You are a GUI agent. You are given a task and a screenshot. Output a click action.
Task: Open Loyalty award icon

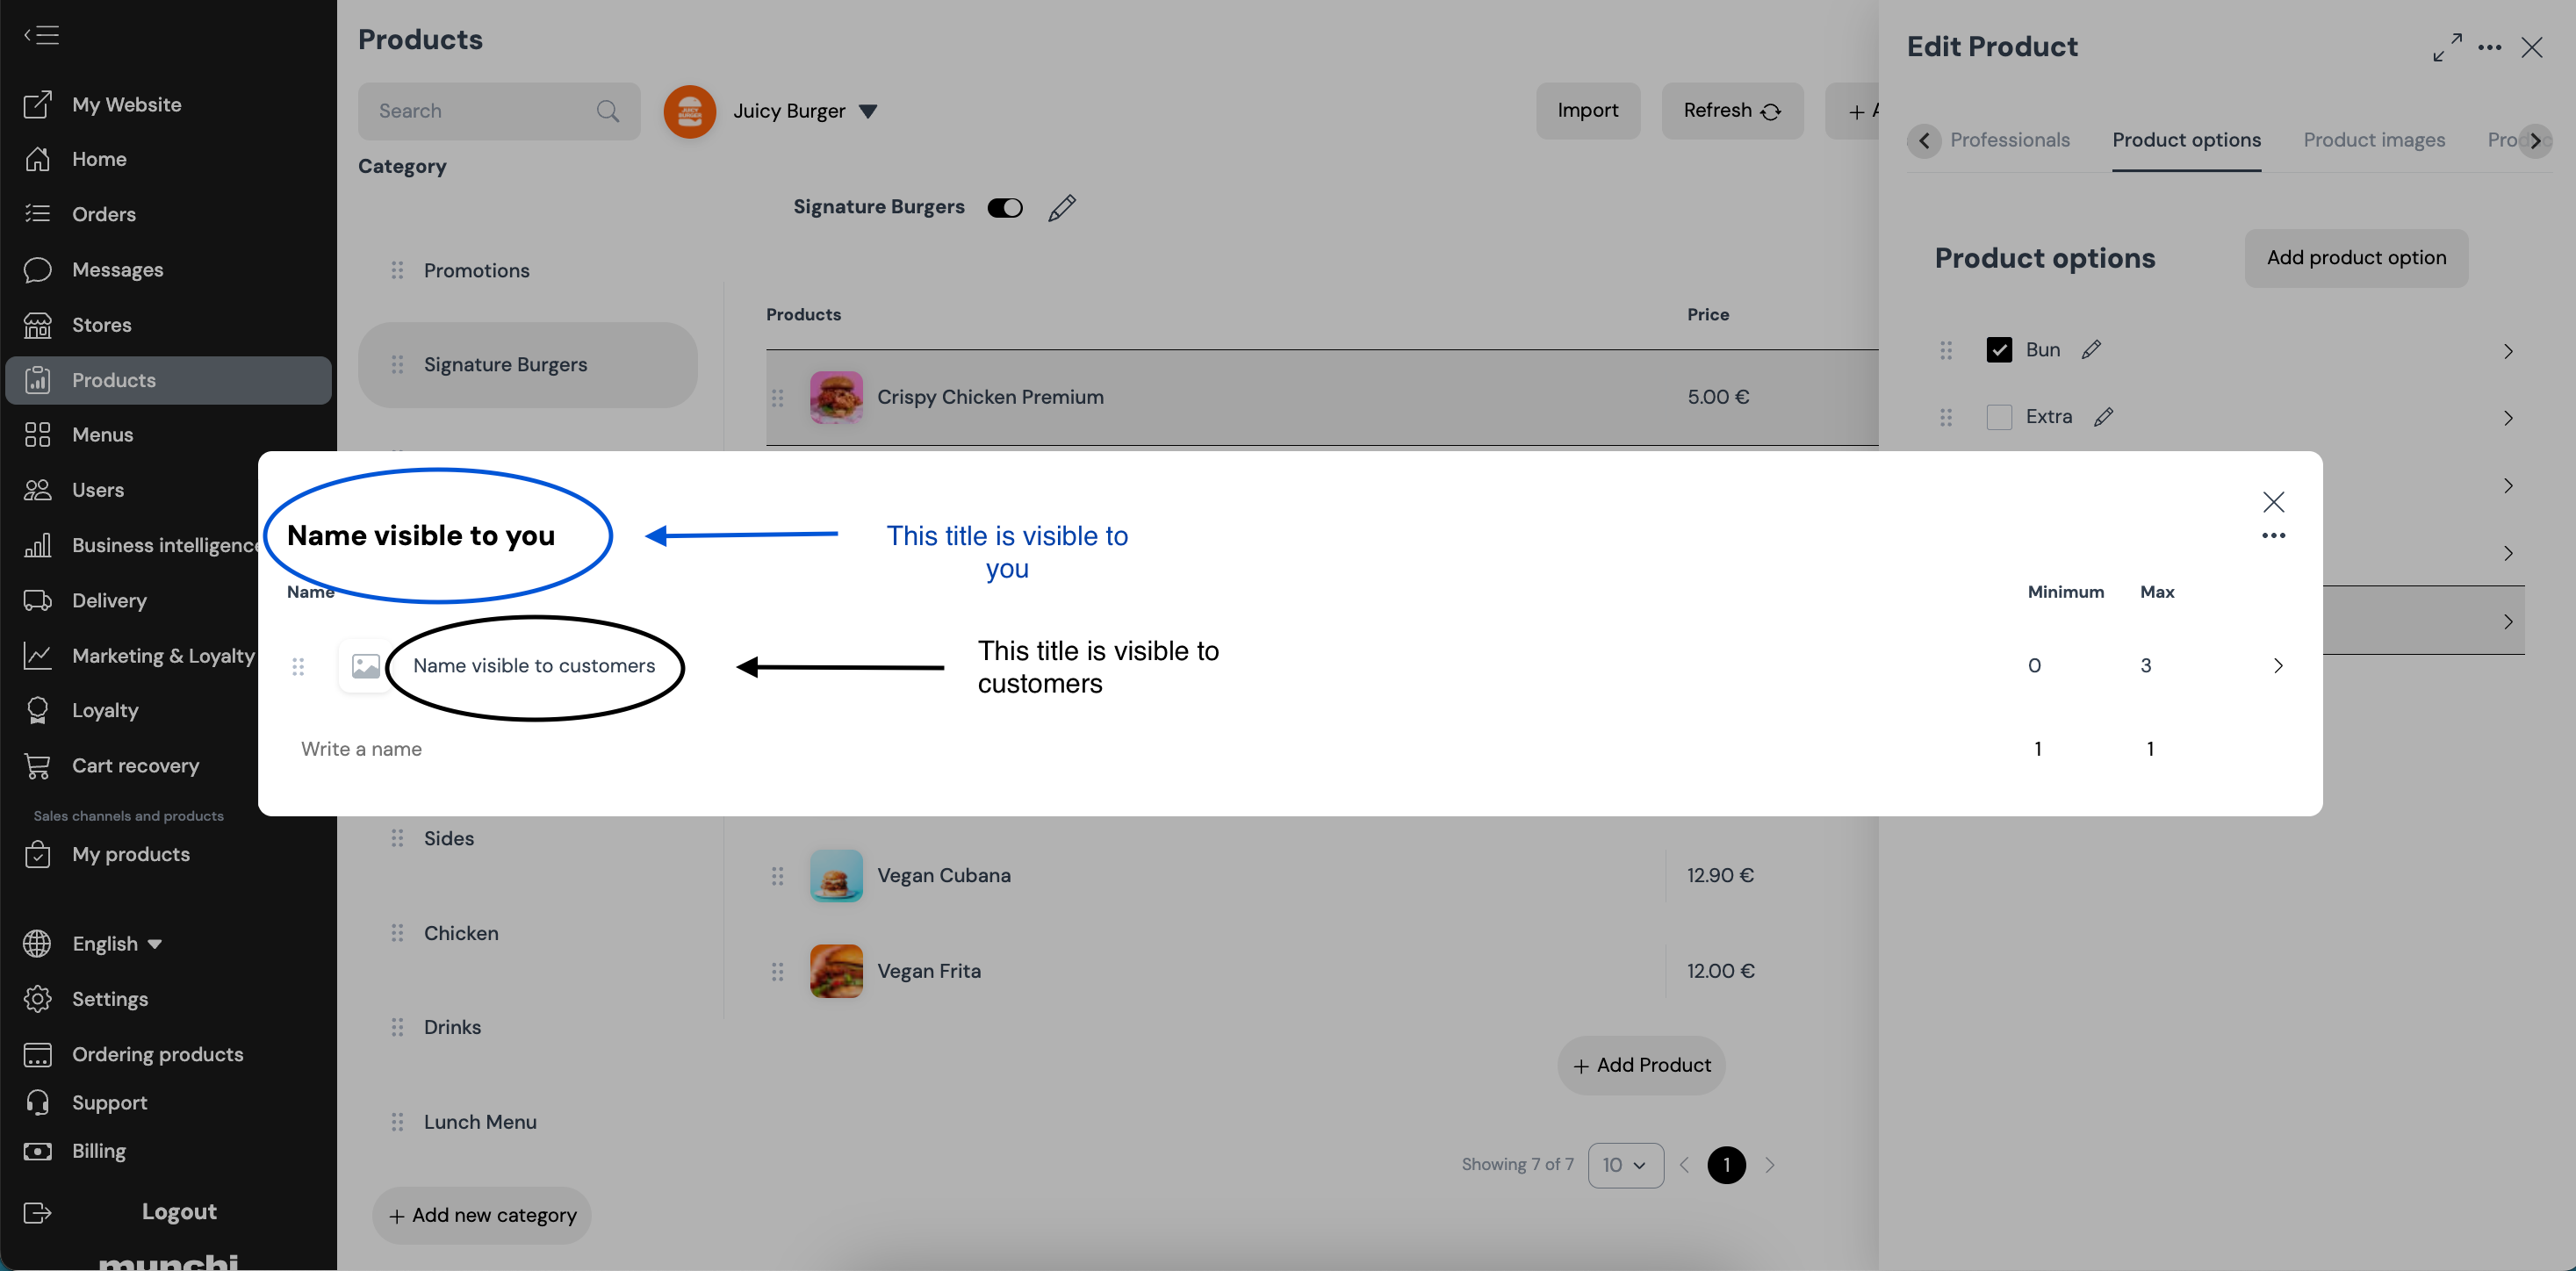coord(38,710)
